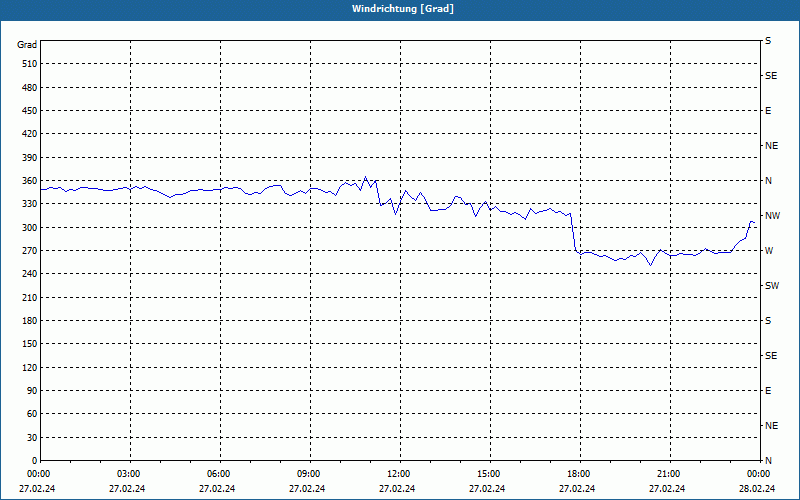Click the blue line's steep drop at 18:00
This screenshot has height=500, width=800.
[573, 232]
